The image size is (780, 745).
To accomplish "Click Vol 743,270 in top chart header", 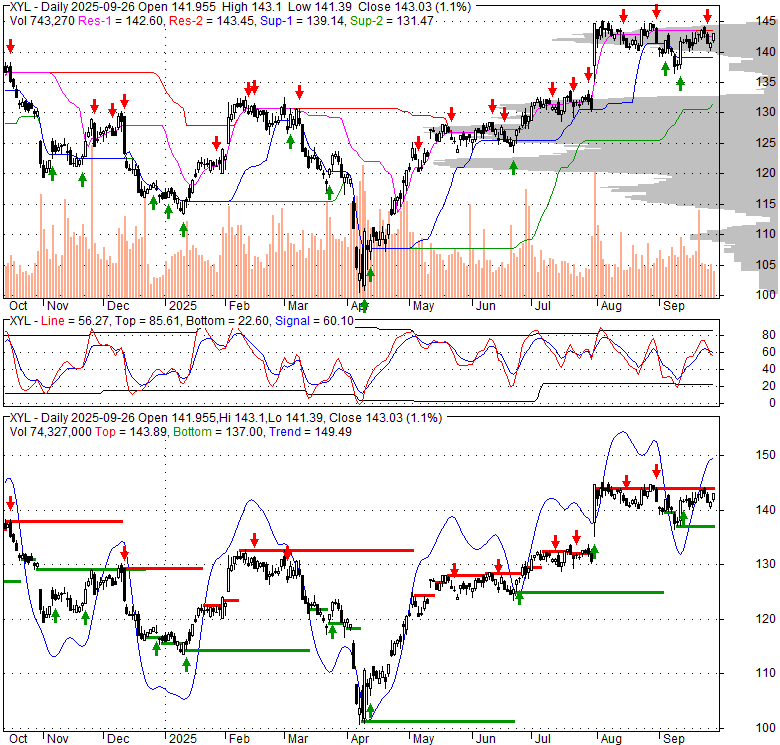I will (x=42, y=21).
